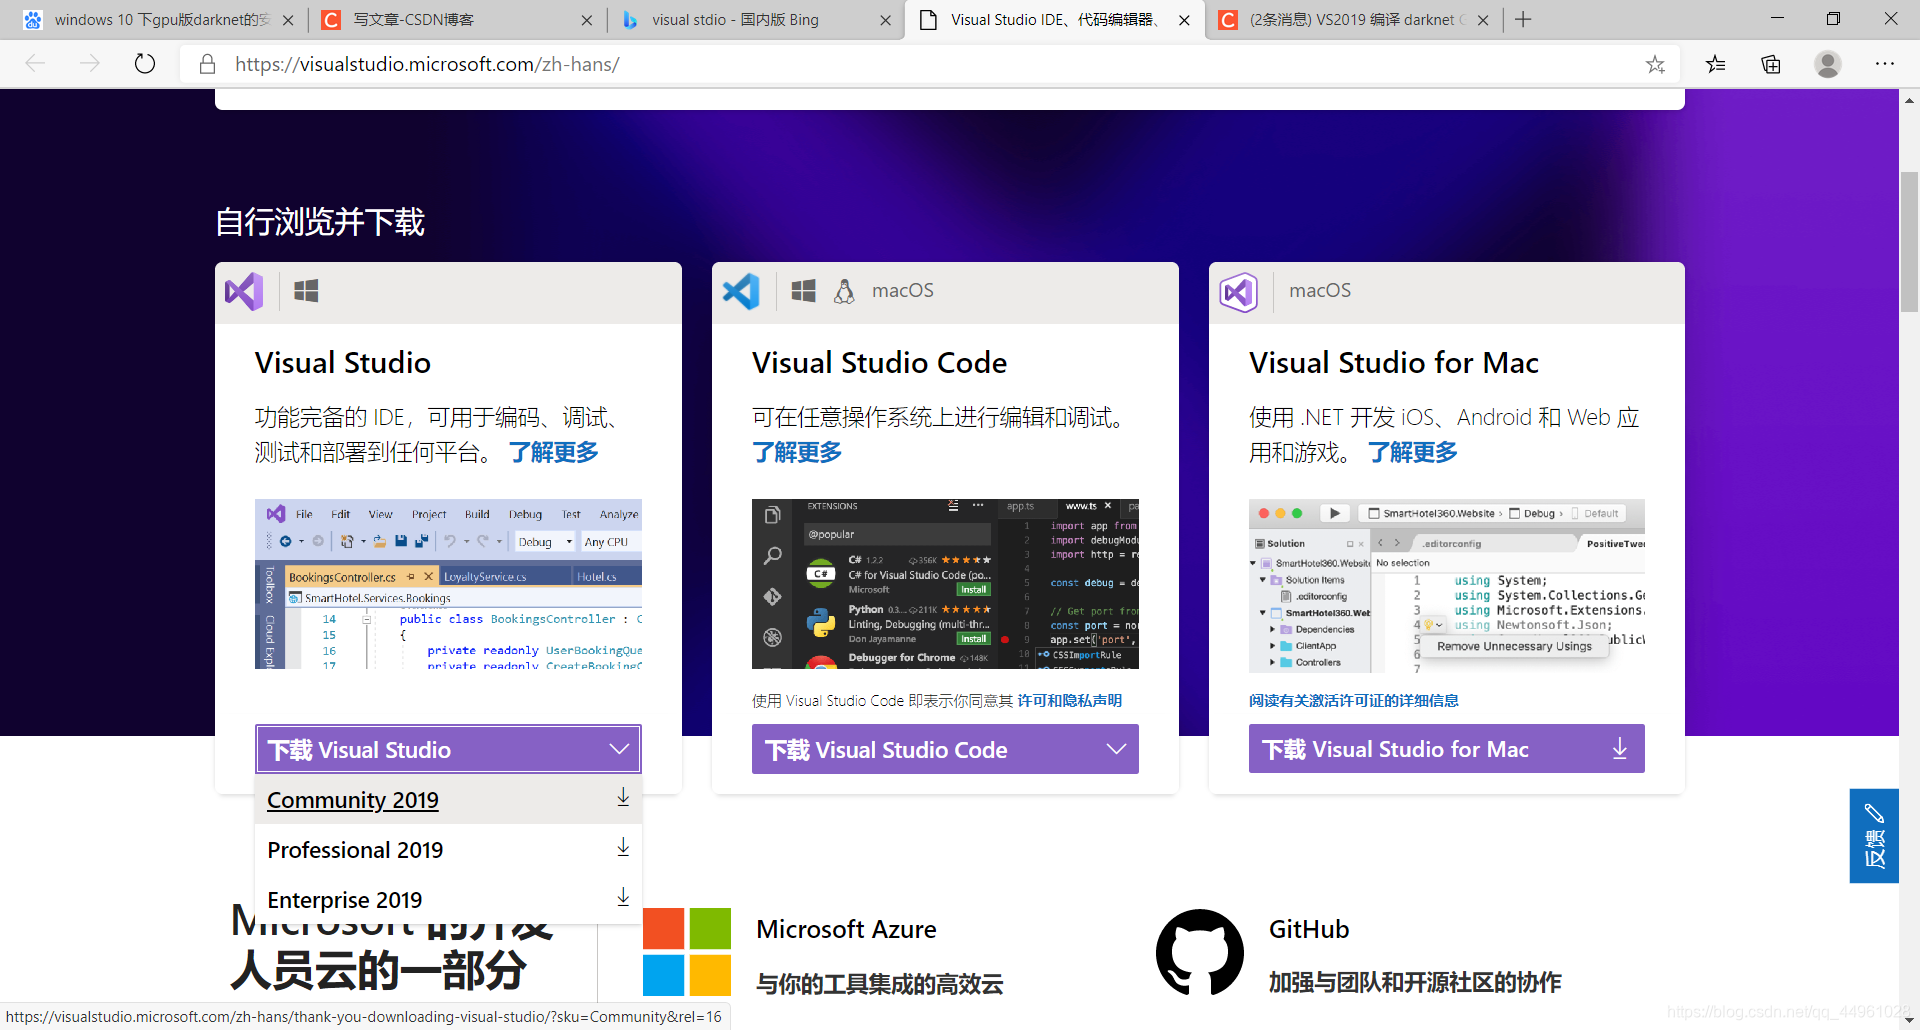The width and height of the screenshot is (1920, 1030).
Task: Open 许可和隐私声明 link
Action: coord(1070,701)
